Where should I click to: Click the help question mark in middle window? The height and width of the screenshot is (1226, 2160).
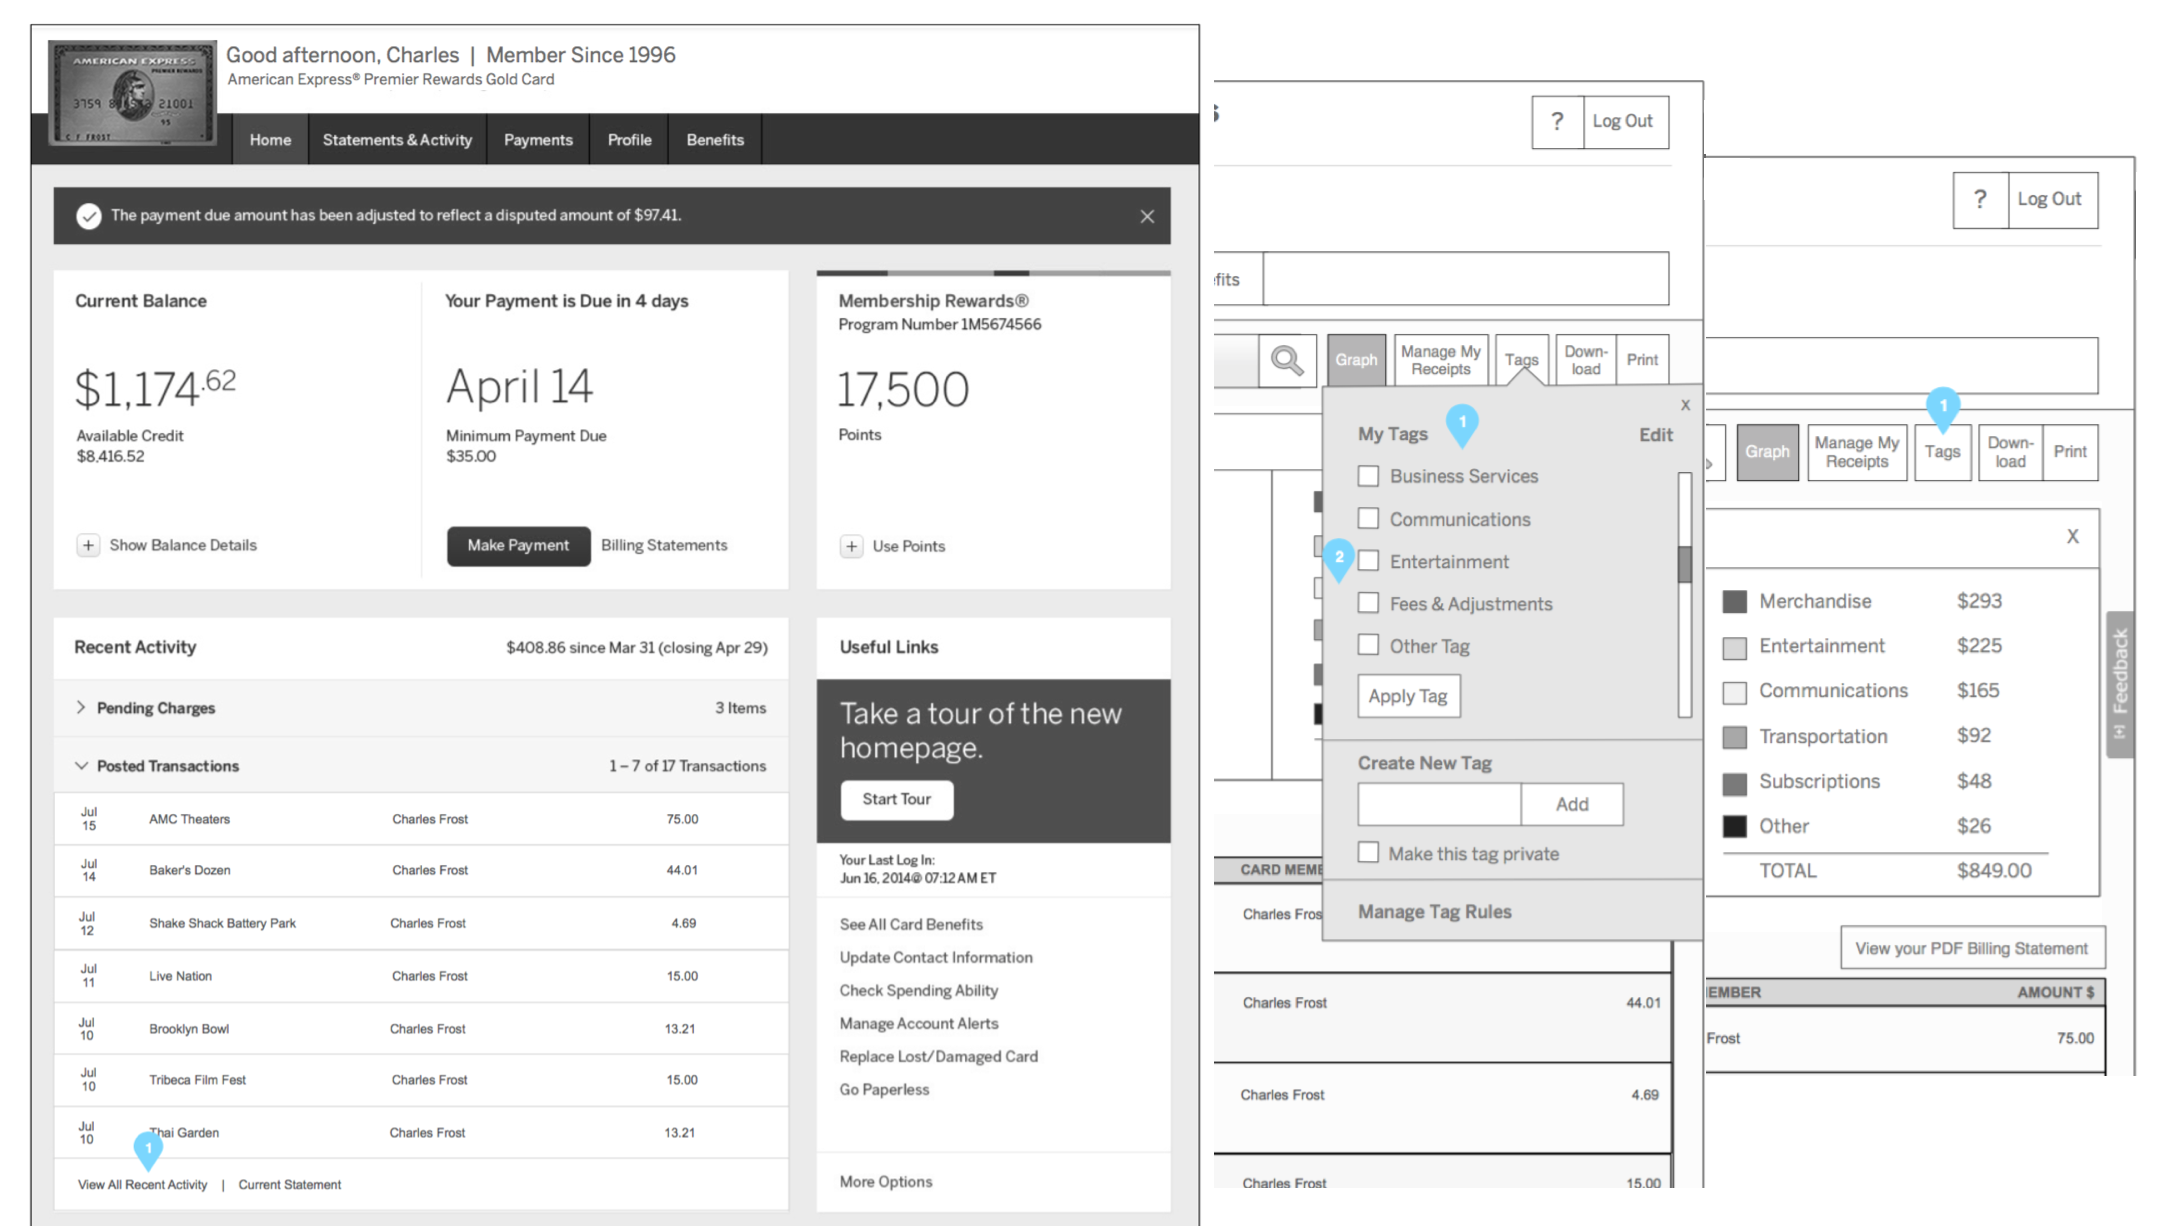1557,121
